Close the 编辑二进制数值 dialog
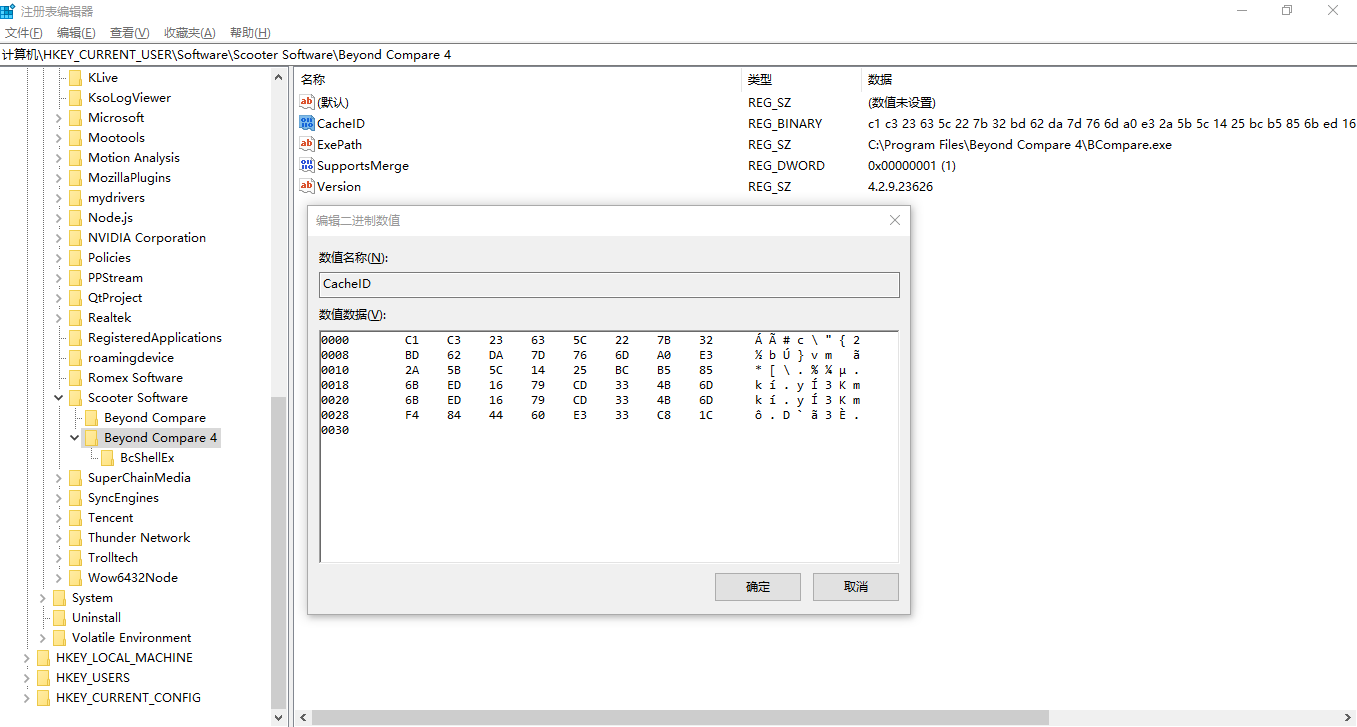1357x727 pixels. [894, 220]
